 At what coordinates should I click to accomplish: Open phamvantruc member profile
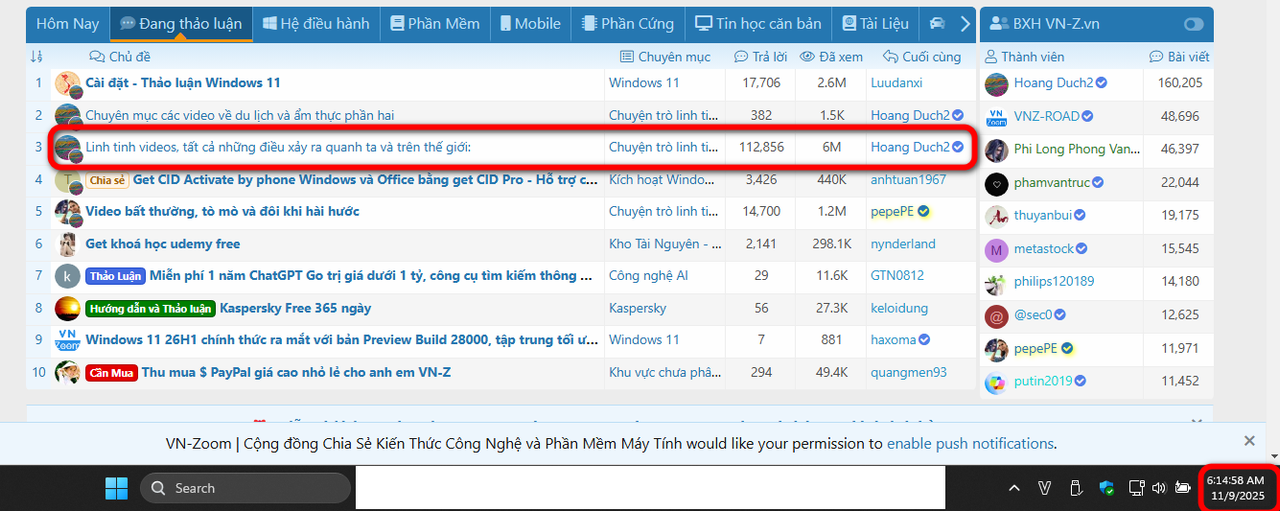click(1052, 182)
